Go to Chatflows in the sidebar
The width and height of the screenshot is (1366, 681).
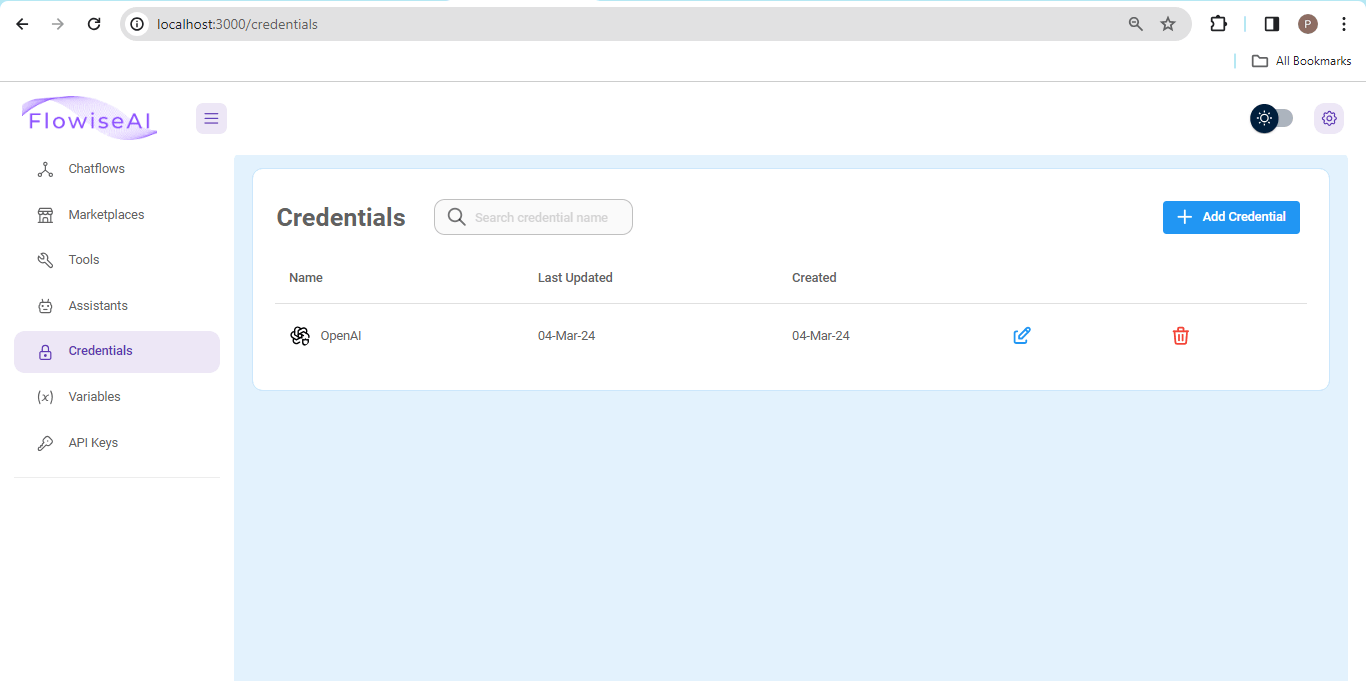tap(96, 169)
